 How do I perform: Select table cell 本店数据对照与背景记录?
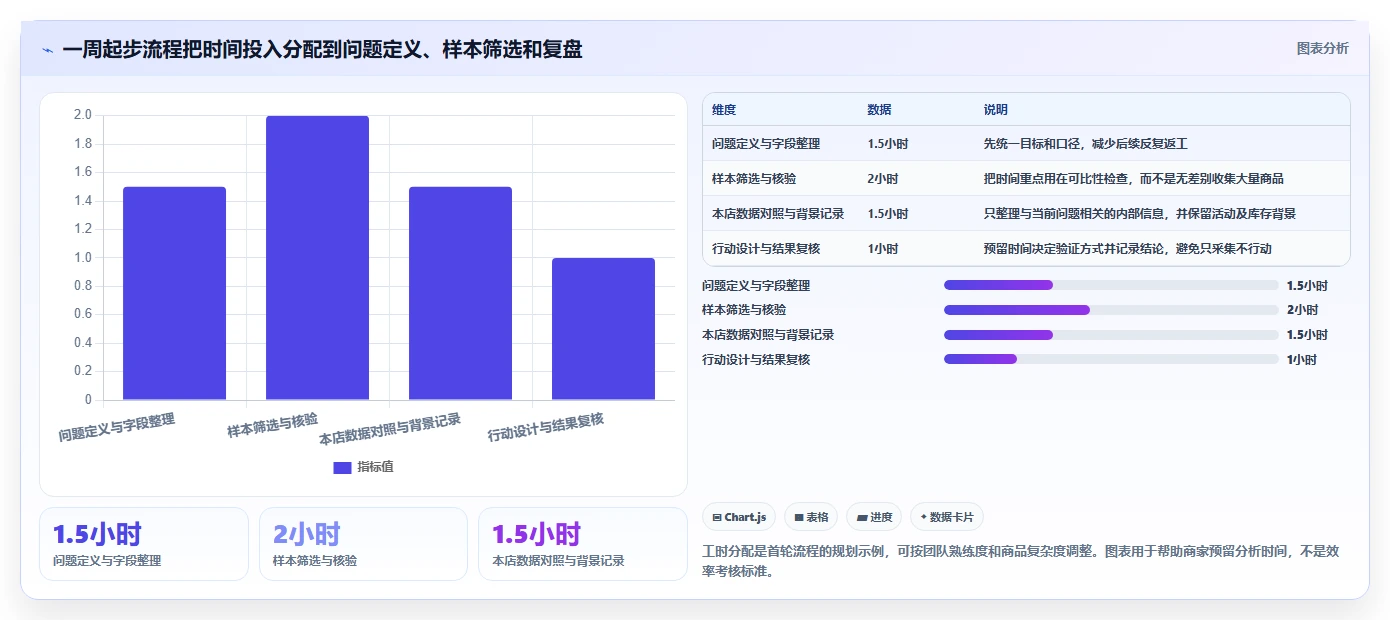tap(778, 214)
